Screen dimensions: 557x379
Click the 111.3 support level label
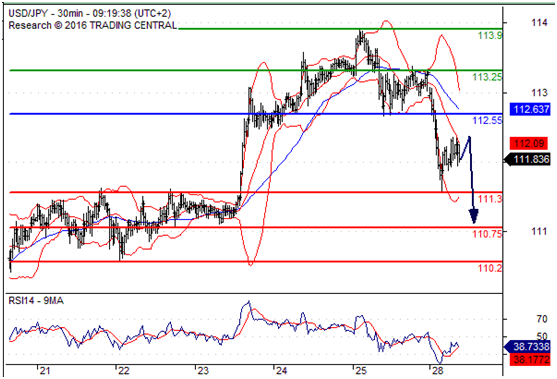[x=490, y=199]
